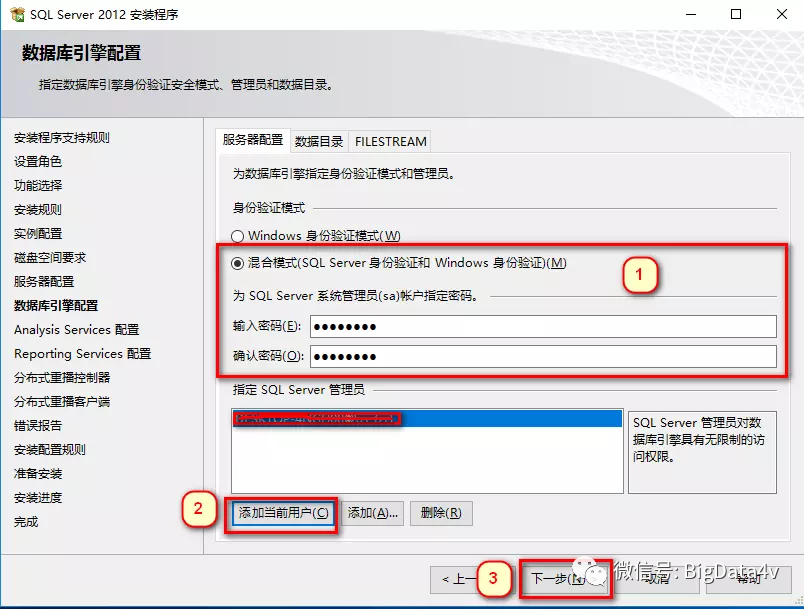804x609 pixels.
Task: Click the 输入密码 password field
Action: (543, 327)
